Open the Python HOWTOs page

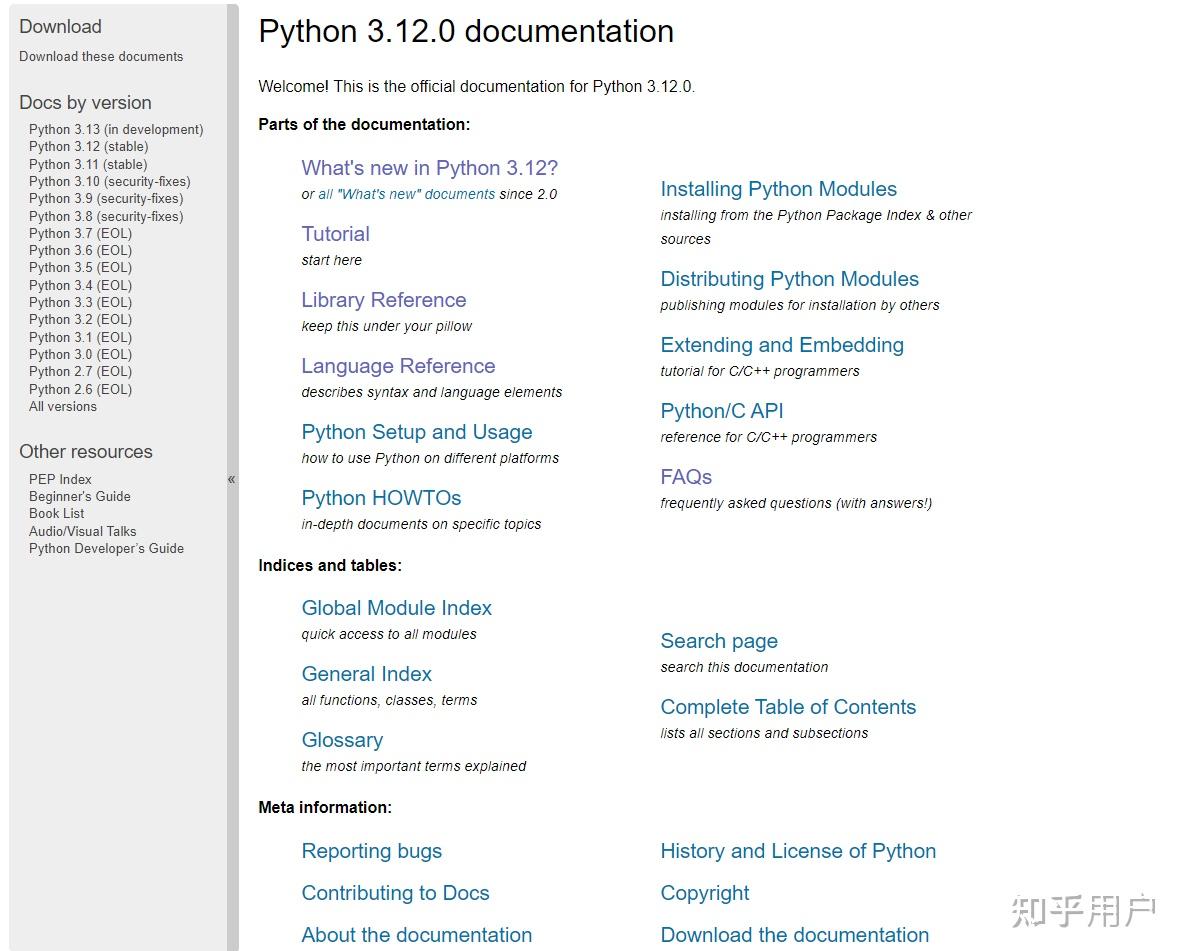381,497
